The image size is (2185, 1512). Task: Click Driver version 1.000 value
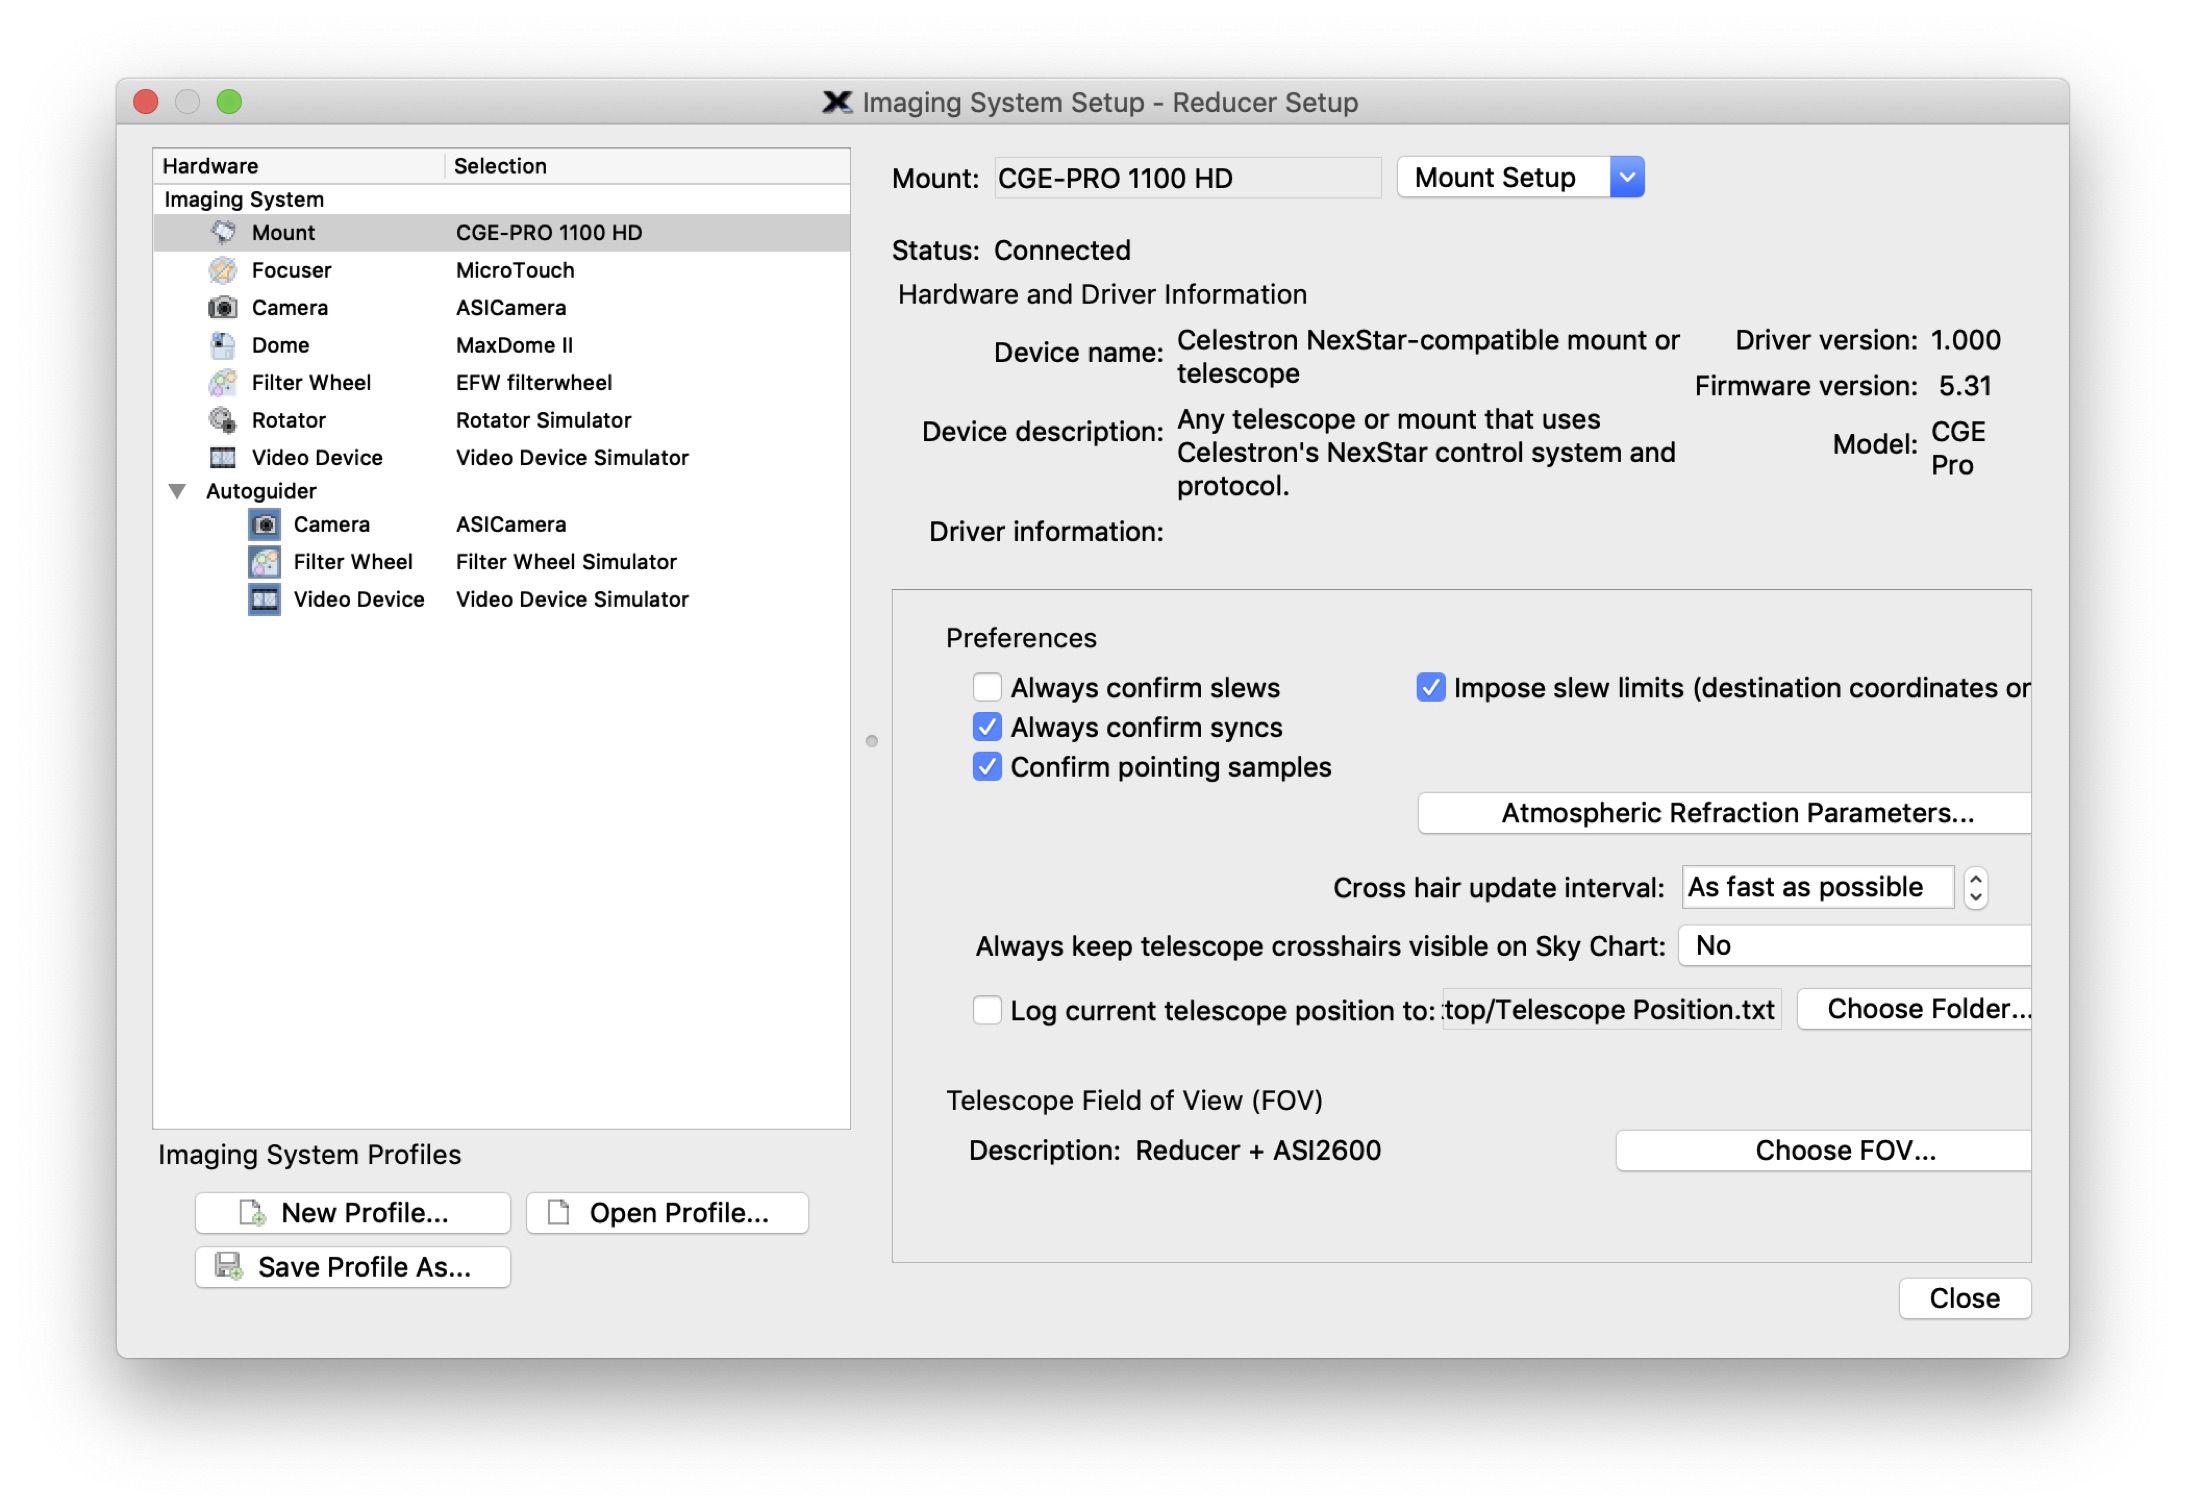point(1965,340)
